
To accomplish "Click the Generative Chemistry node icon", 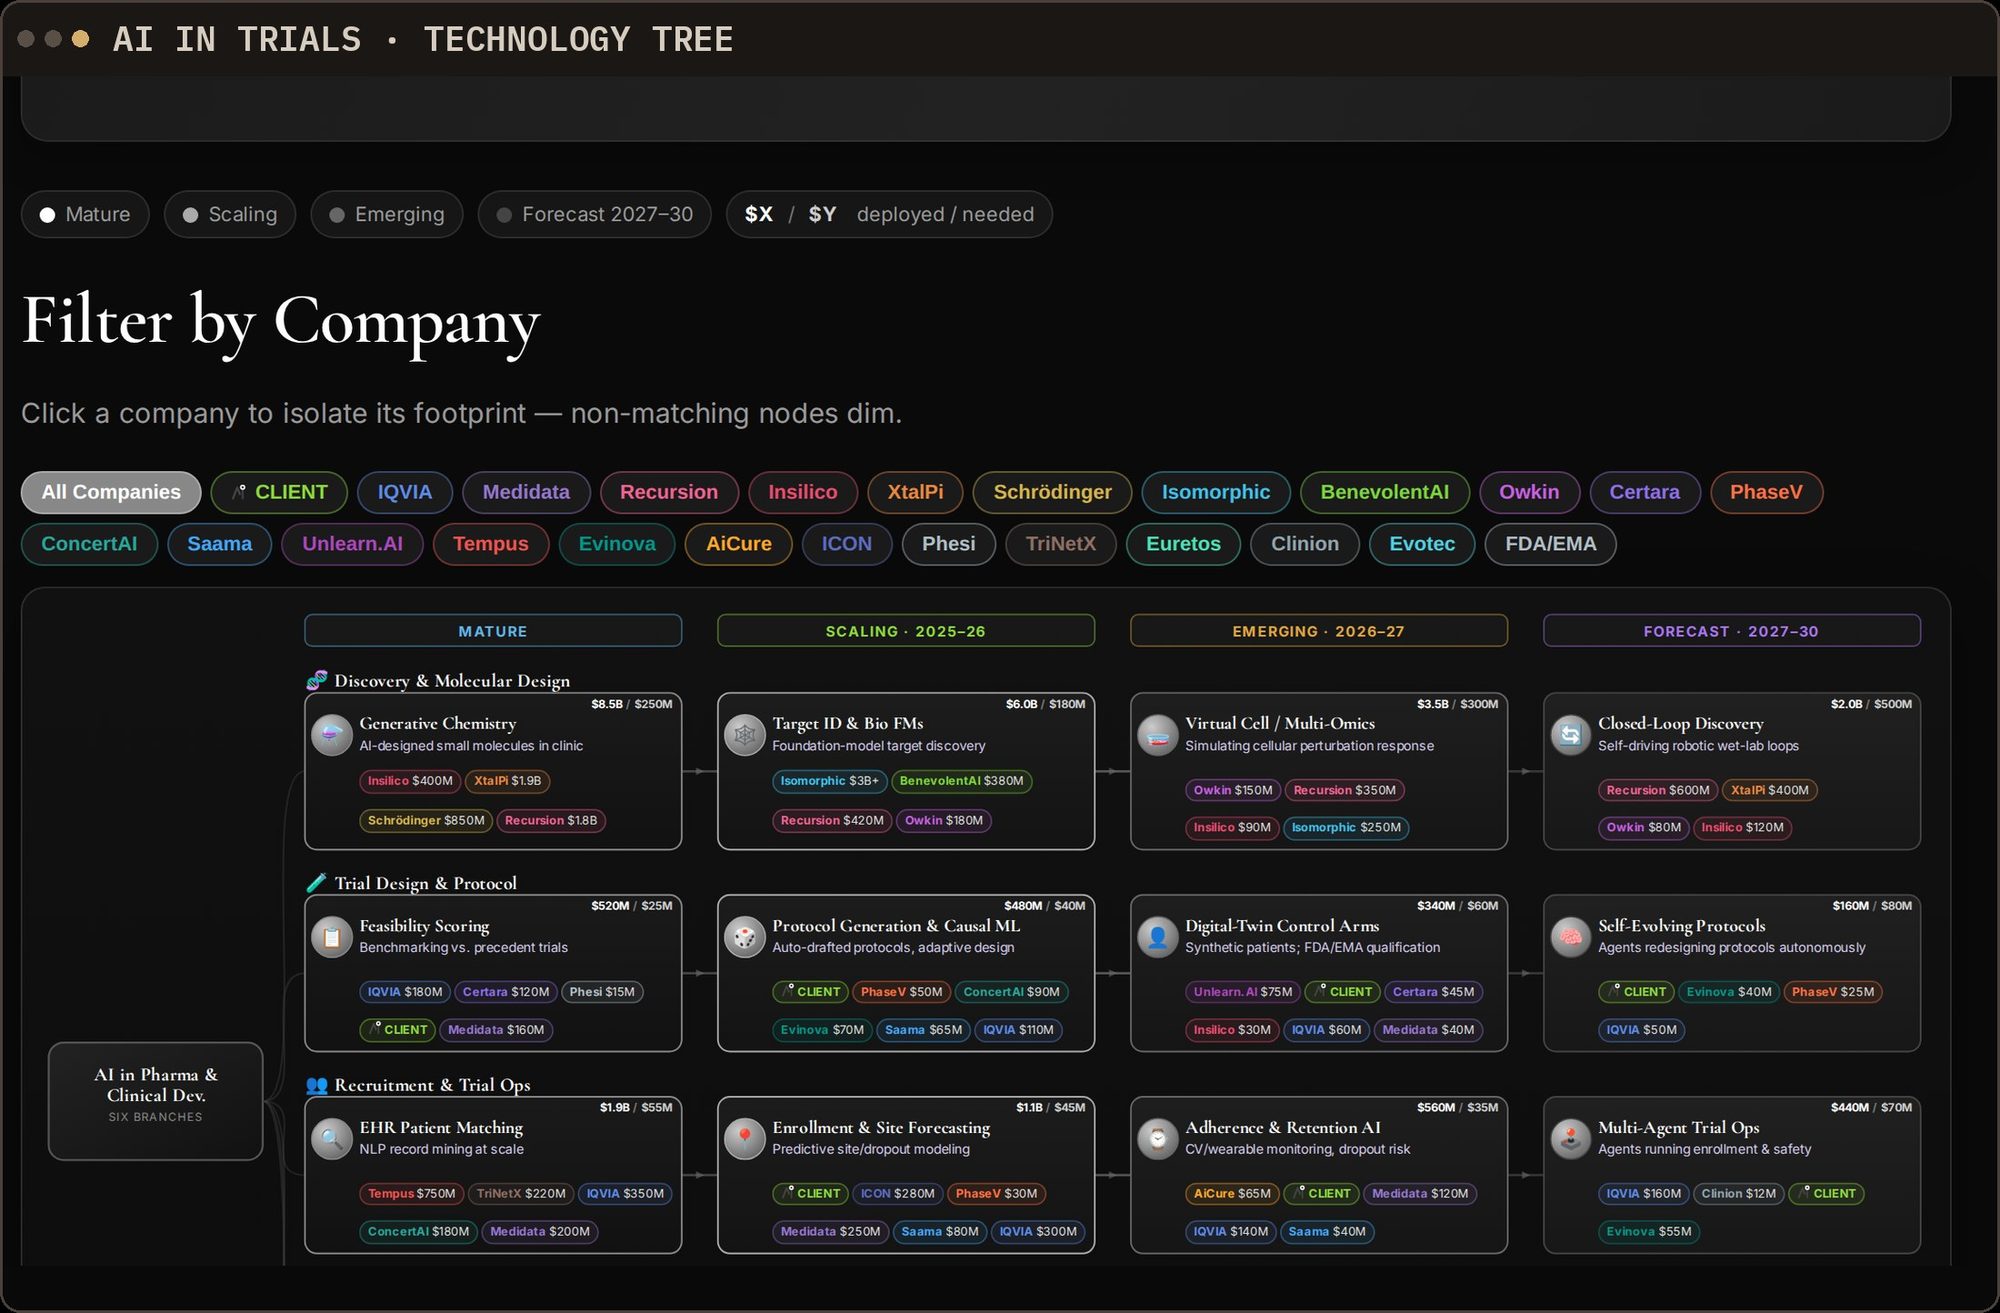I will point(331,735).
